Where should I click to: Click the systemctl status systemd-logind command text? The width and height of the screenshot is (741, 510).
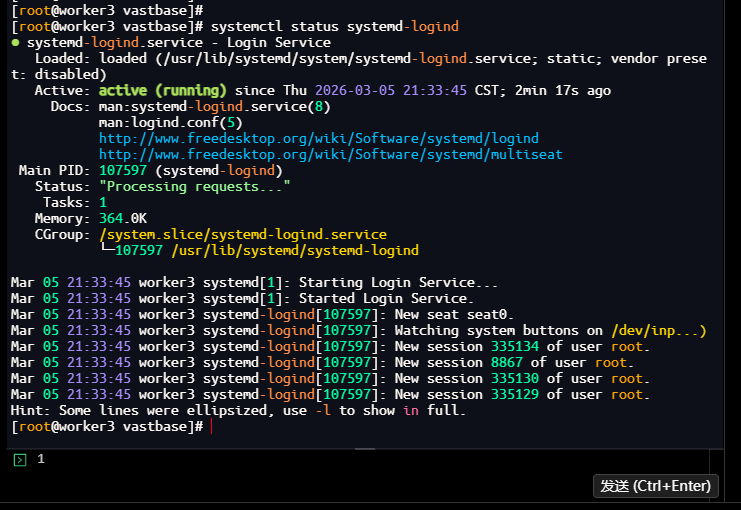(335, 26)
